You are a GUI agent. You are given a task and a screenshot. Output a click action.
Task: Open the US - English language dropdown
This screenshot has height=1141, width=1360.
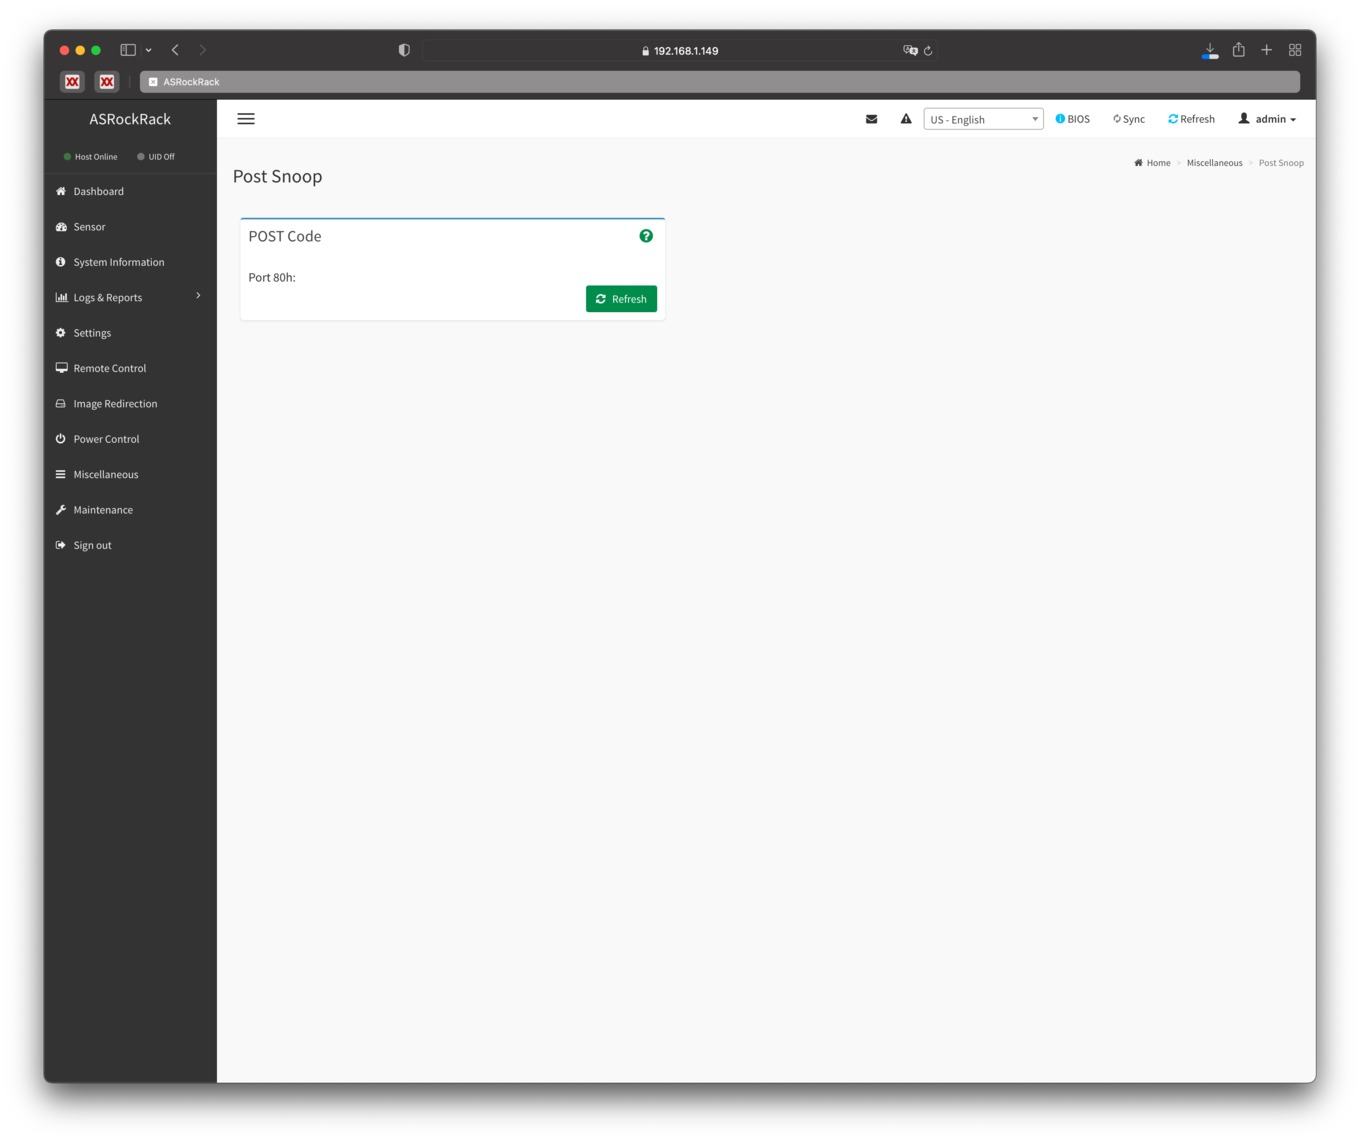(x=983, y=119)
